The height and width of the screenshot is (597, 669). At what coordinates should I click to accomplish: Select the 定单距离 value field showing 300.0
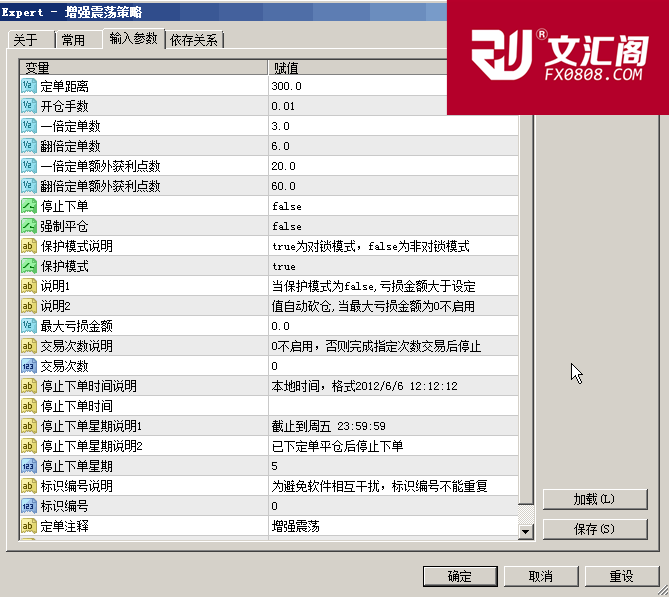point(390,87)
